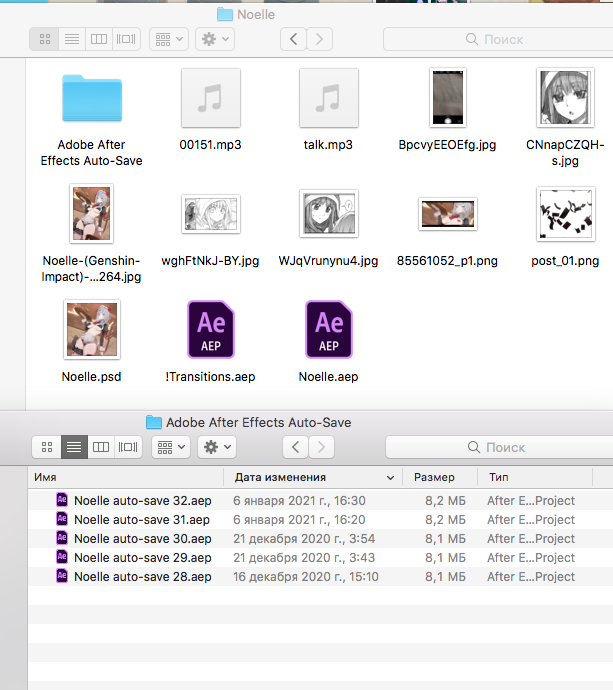Select 85561052_p1.png thumbnail
This screenshot has width=613, height=690.
[x=448, y=214]
